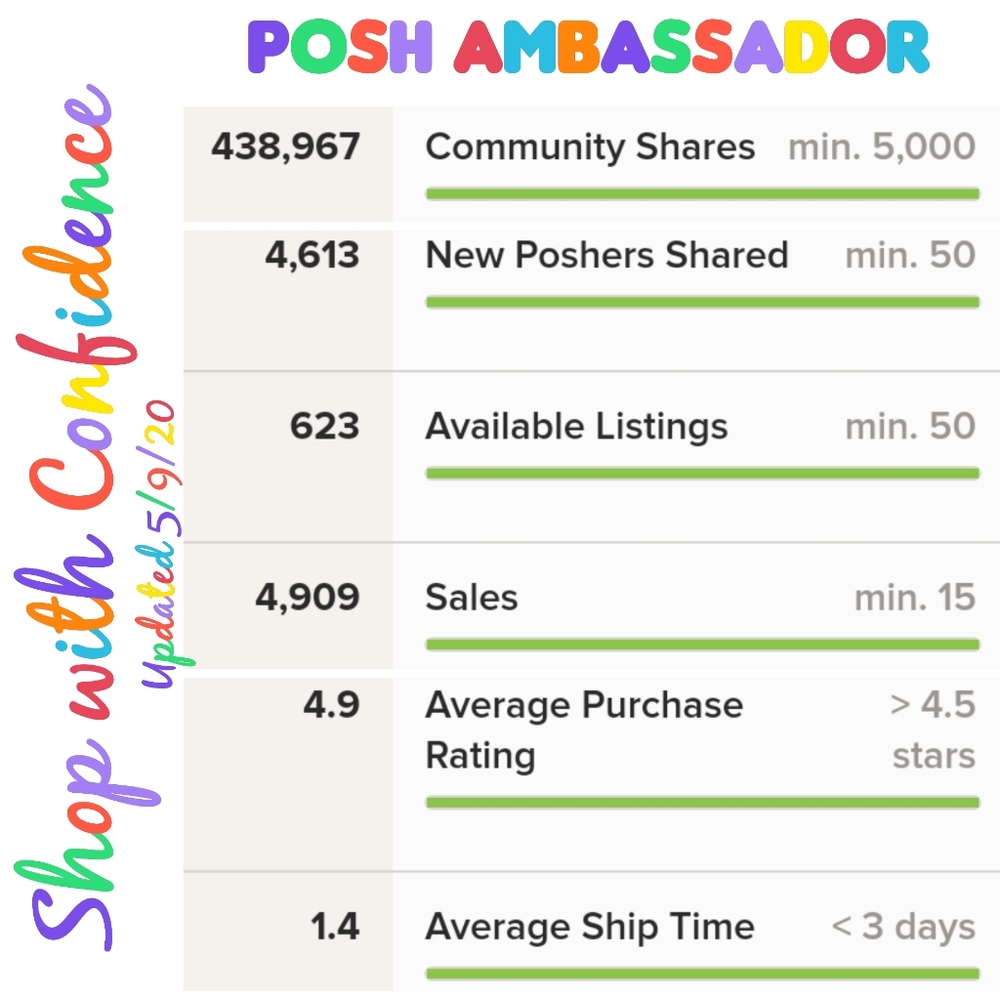Click the 4,909 sales number
The image size is (1000, 1000).
click(307, 598)
